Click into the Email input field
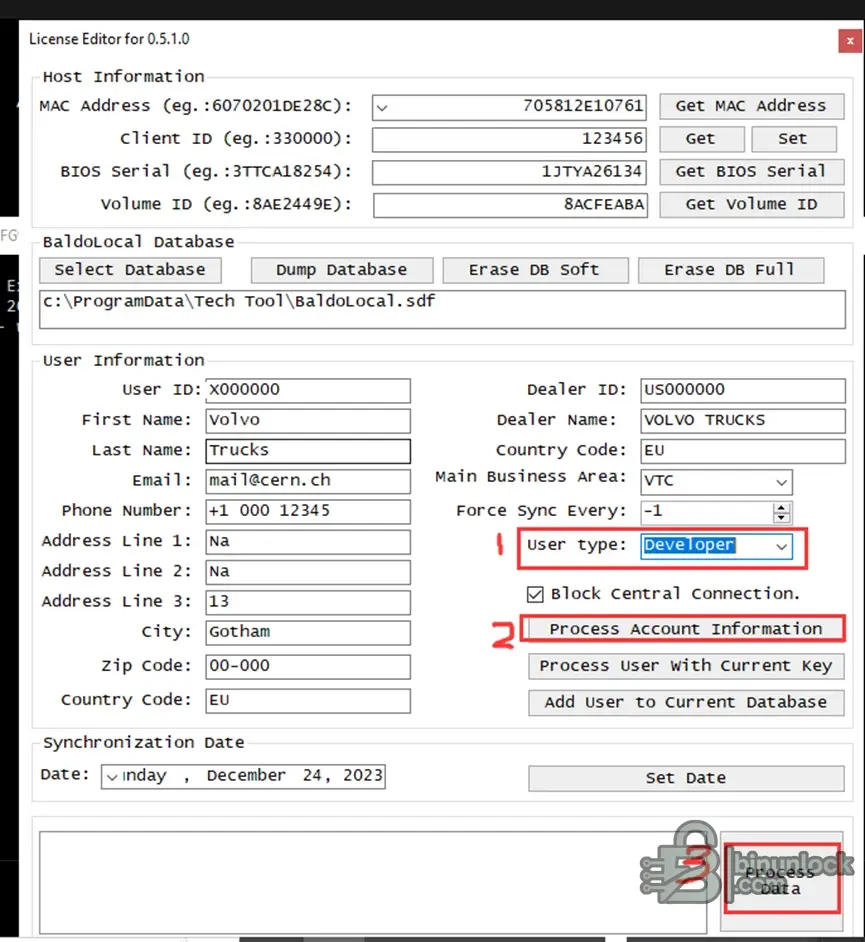The width and height of the screenshot is (865, 942). tap(308, 481)
